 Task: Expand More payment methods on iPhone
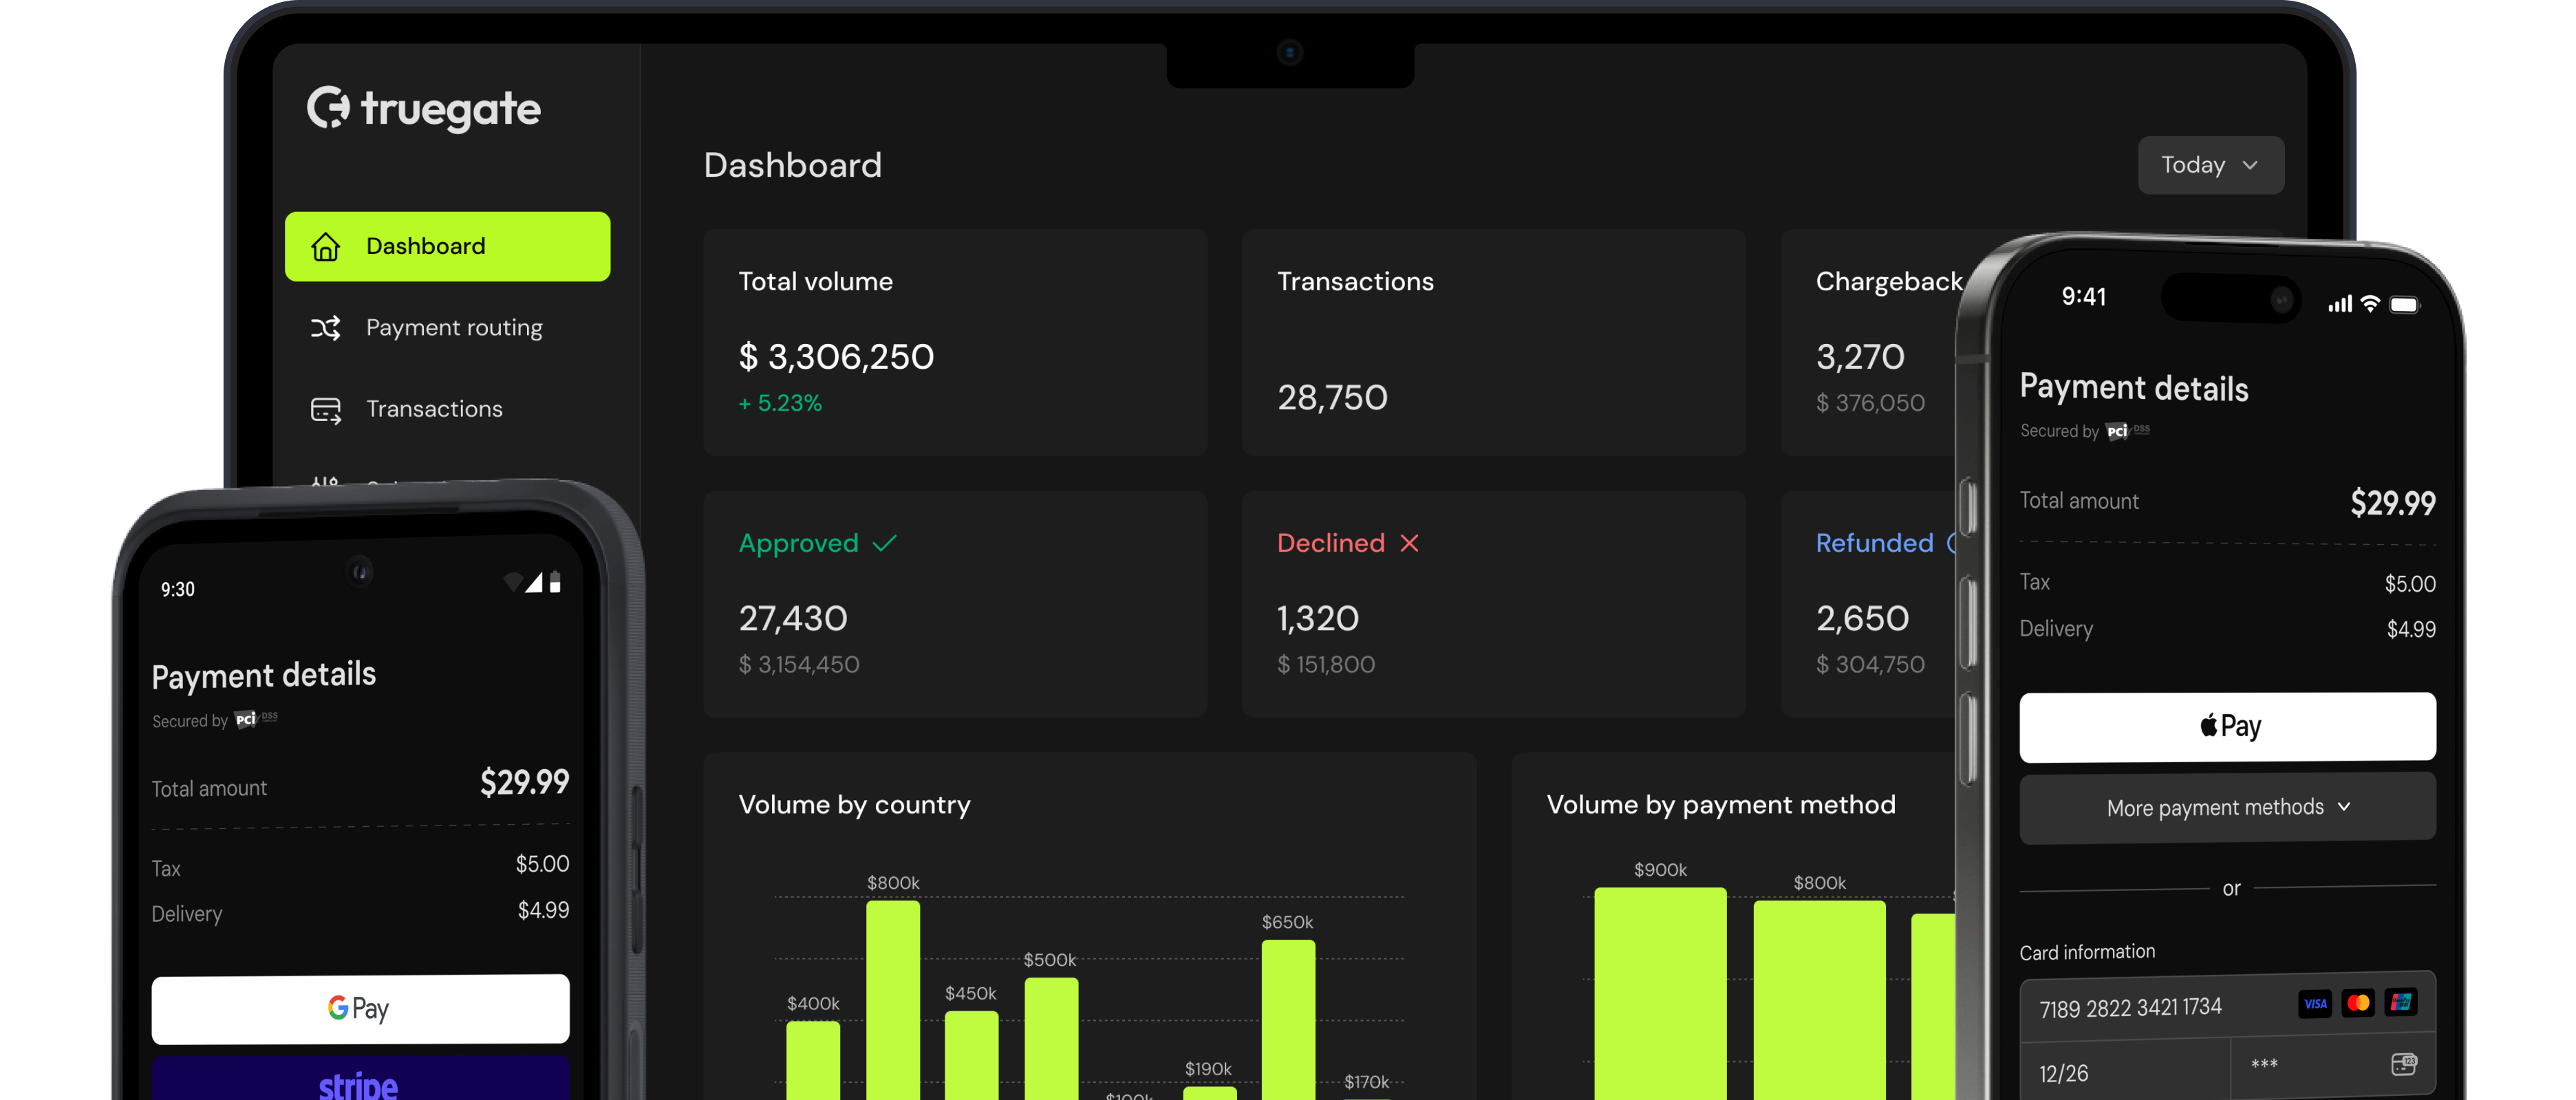click(2227, 807)
